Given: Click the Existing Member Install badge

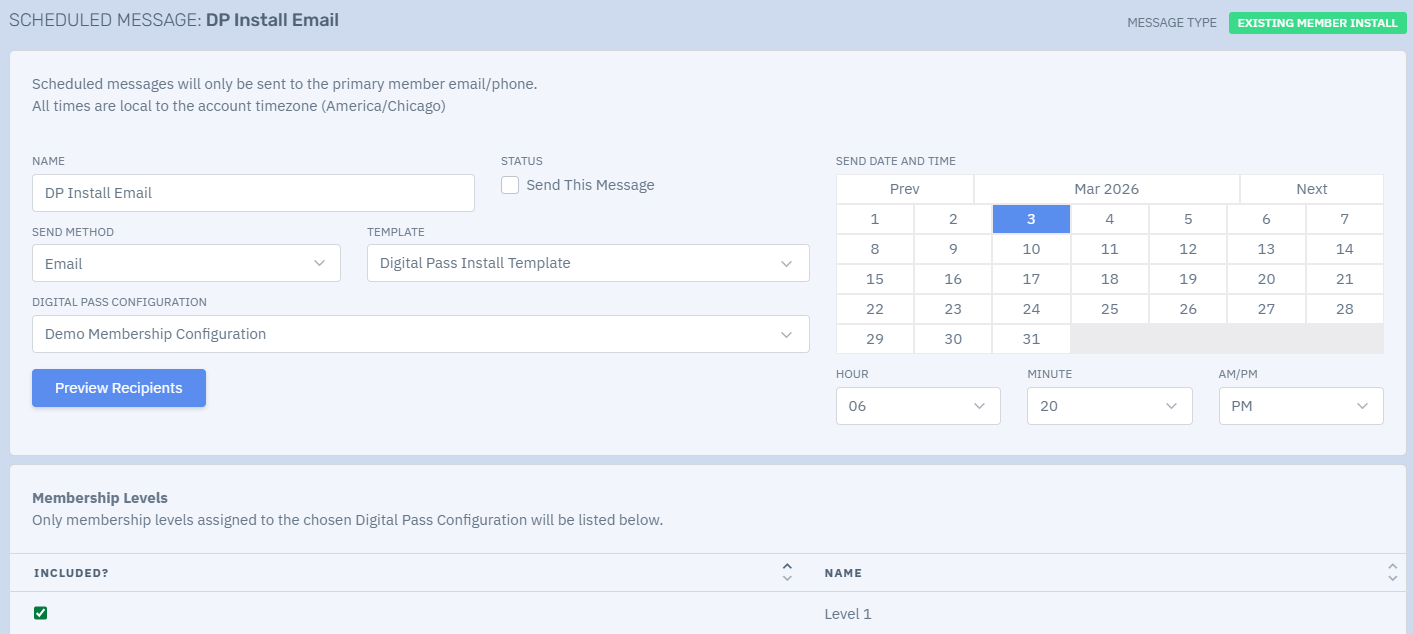Looking at the screenshot, I should [x=1318, y=23].
